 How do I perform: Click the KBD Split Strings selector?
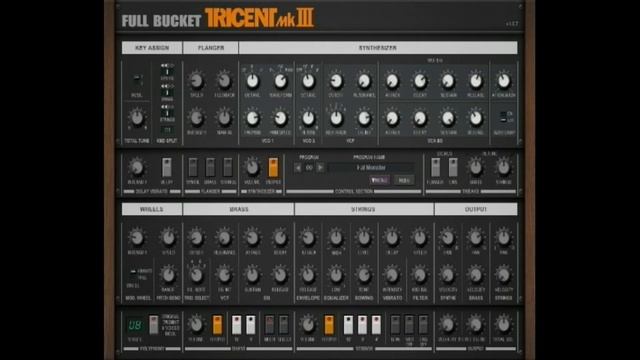click(x=167, y=113)
